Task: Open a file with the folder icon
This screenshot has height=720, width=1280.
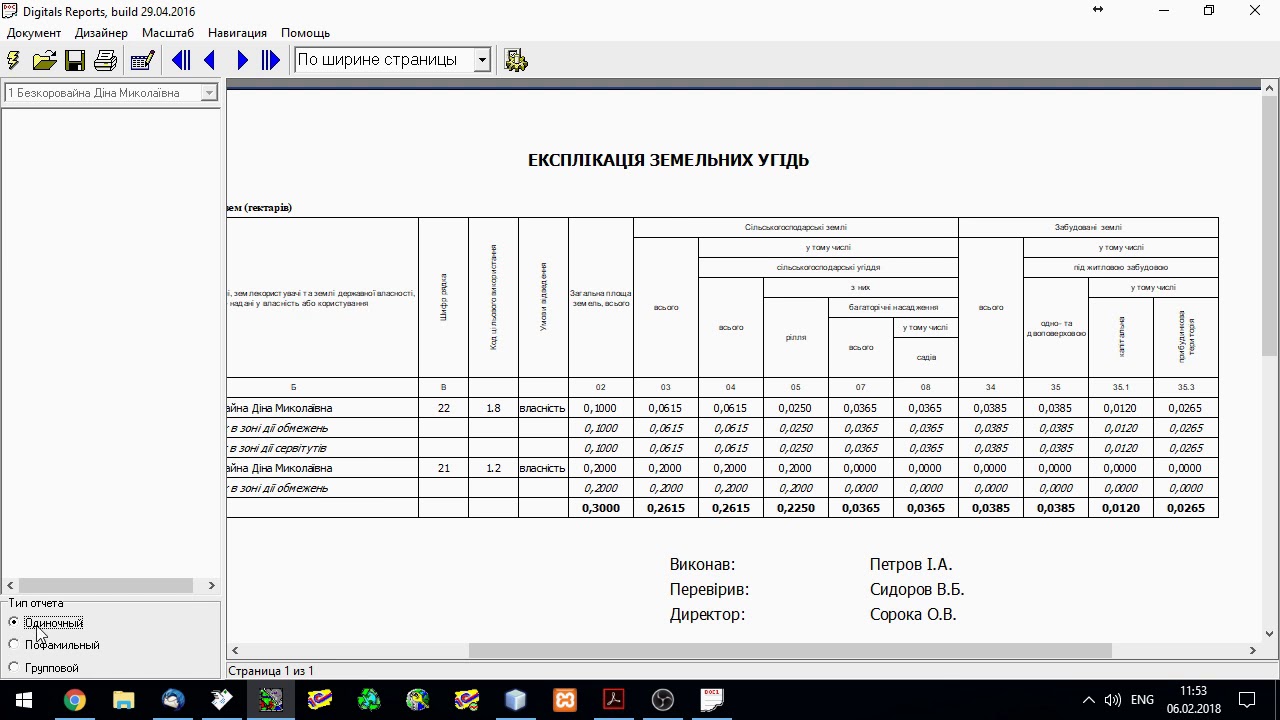Action: (44, 61)
